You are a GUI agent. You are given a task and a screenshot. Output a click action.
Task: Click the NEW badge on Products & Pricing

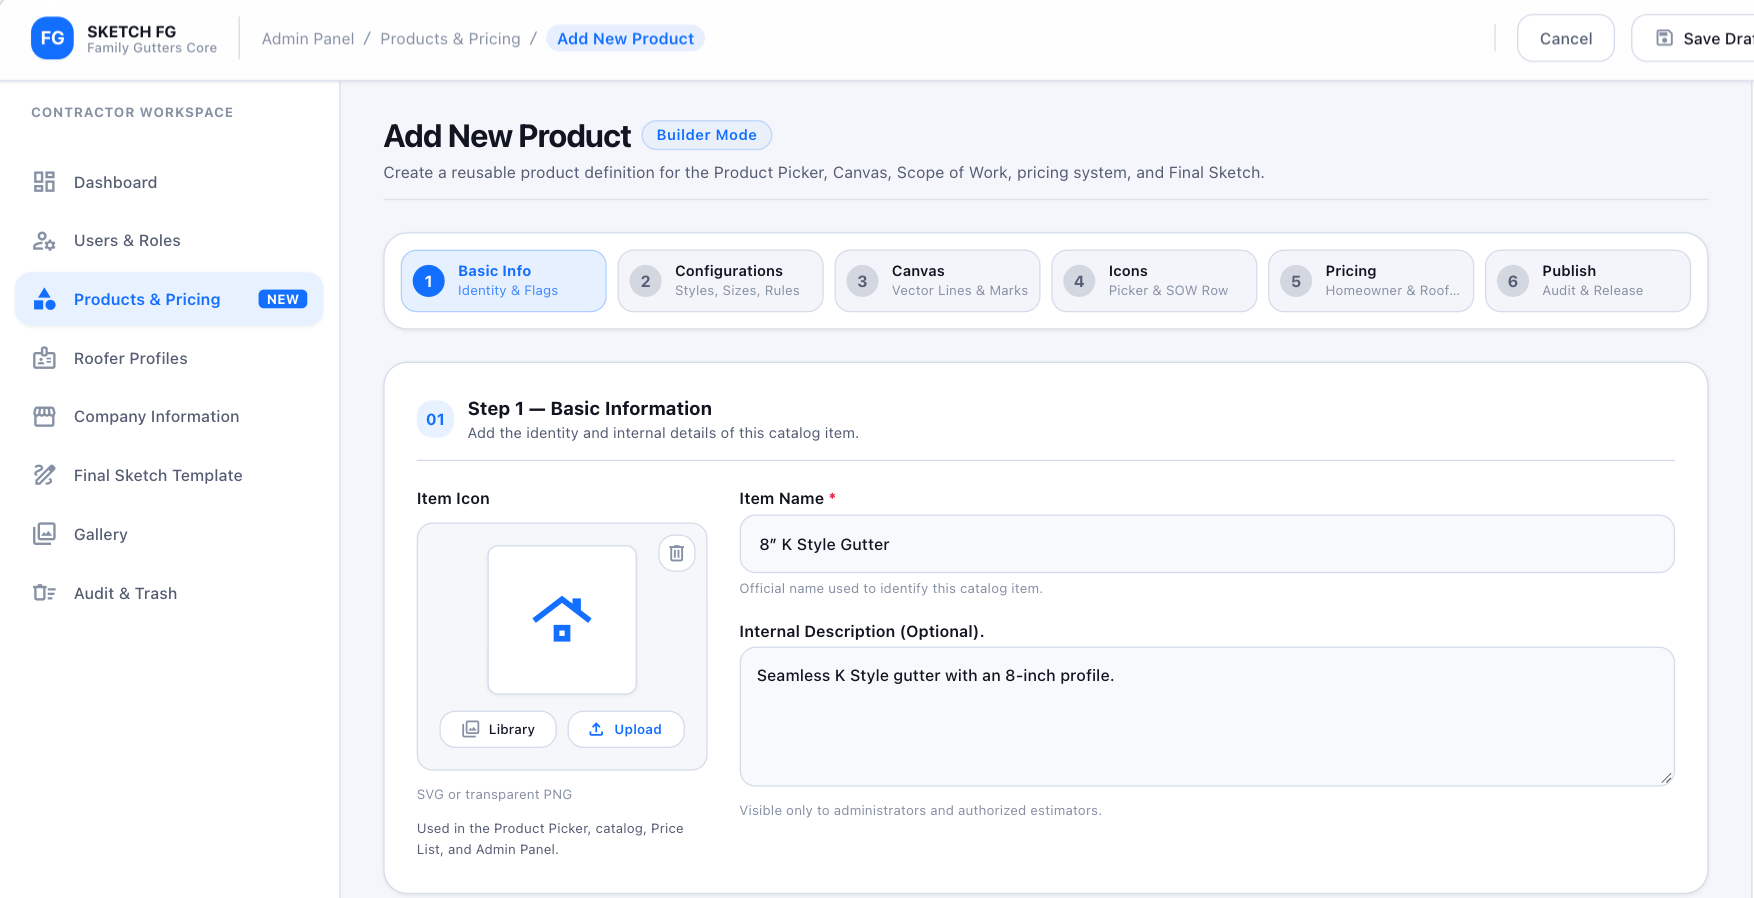point(283,299)
